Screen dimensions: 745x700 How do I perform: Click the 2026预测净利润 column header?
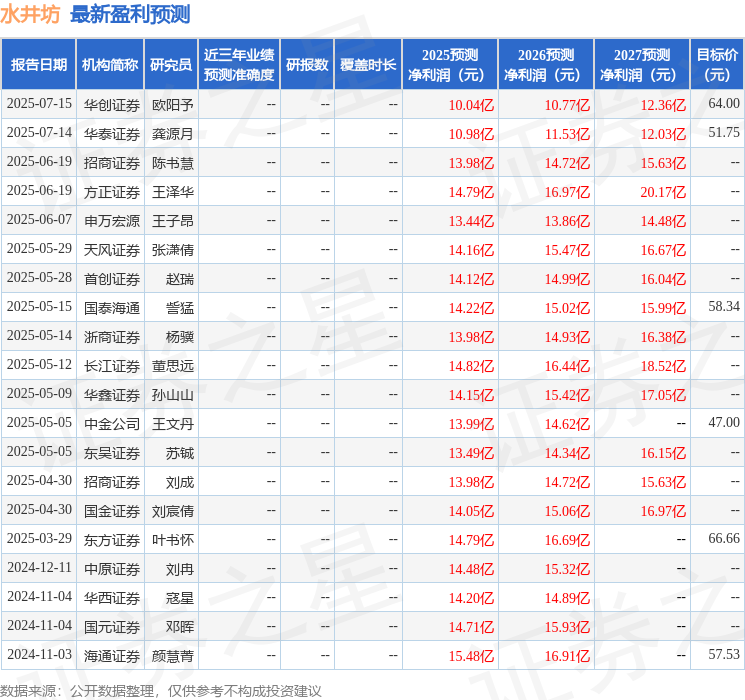pyautogui.click(x=545, y=65)
